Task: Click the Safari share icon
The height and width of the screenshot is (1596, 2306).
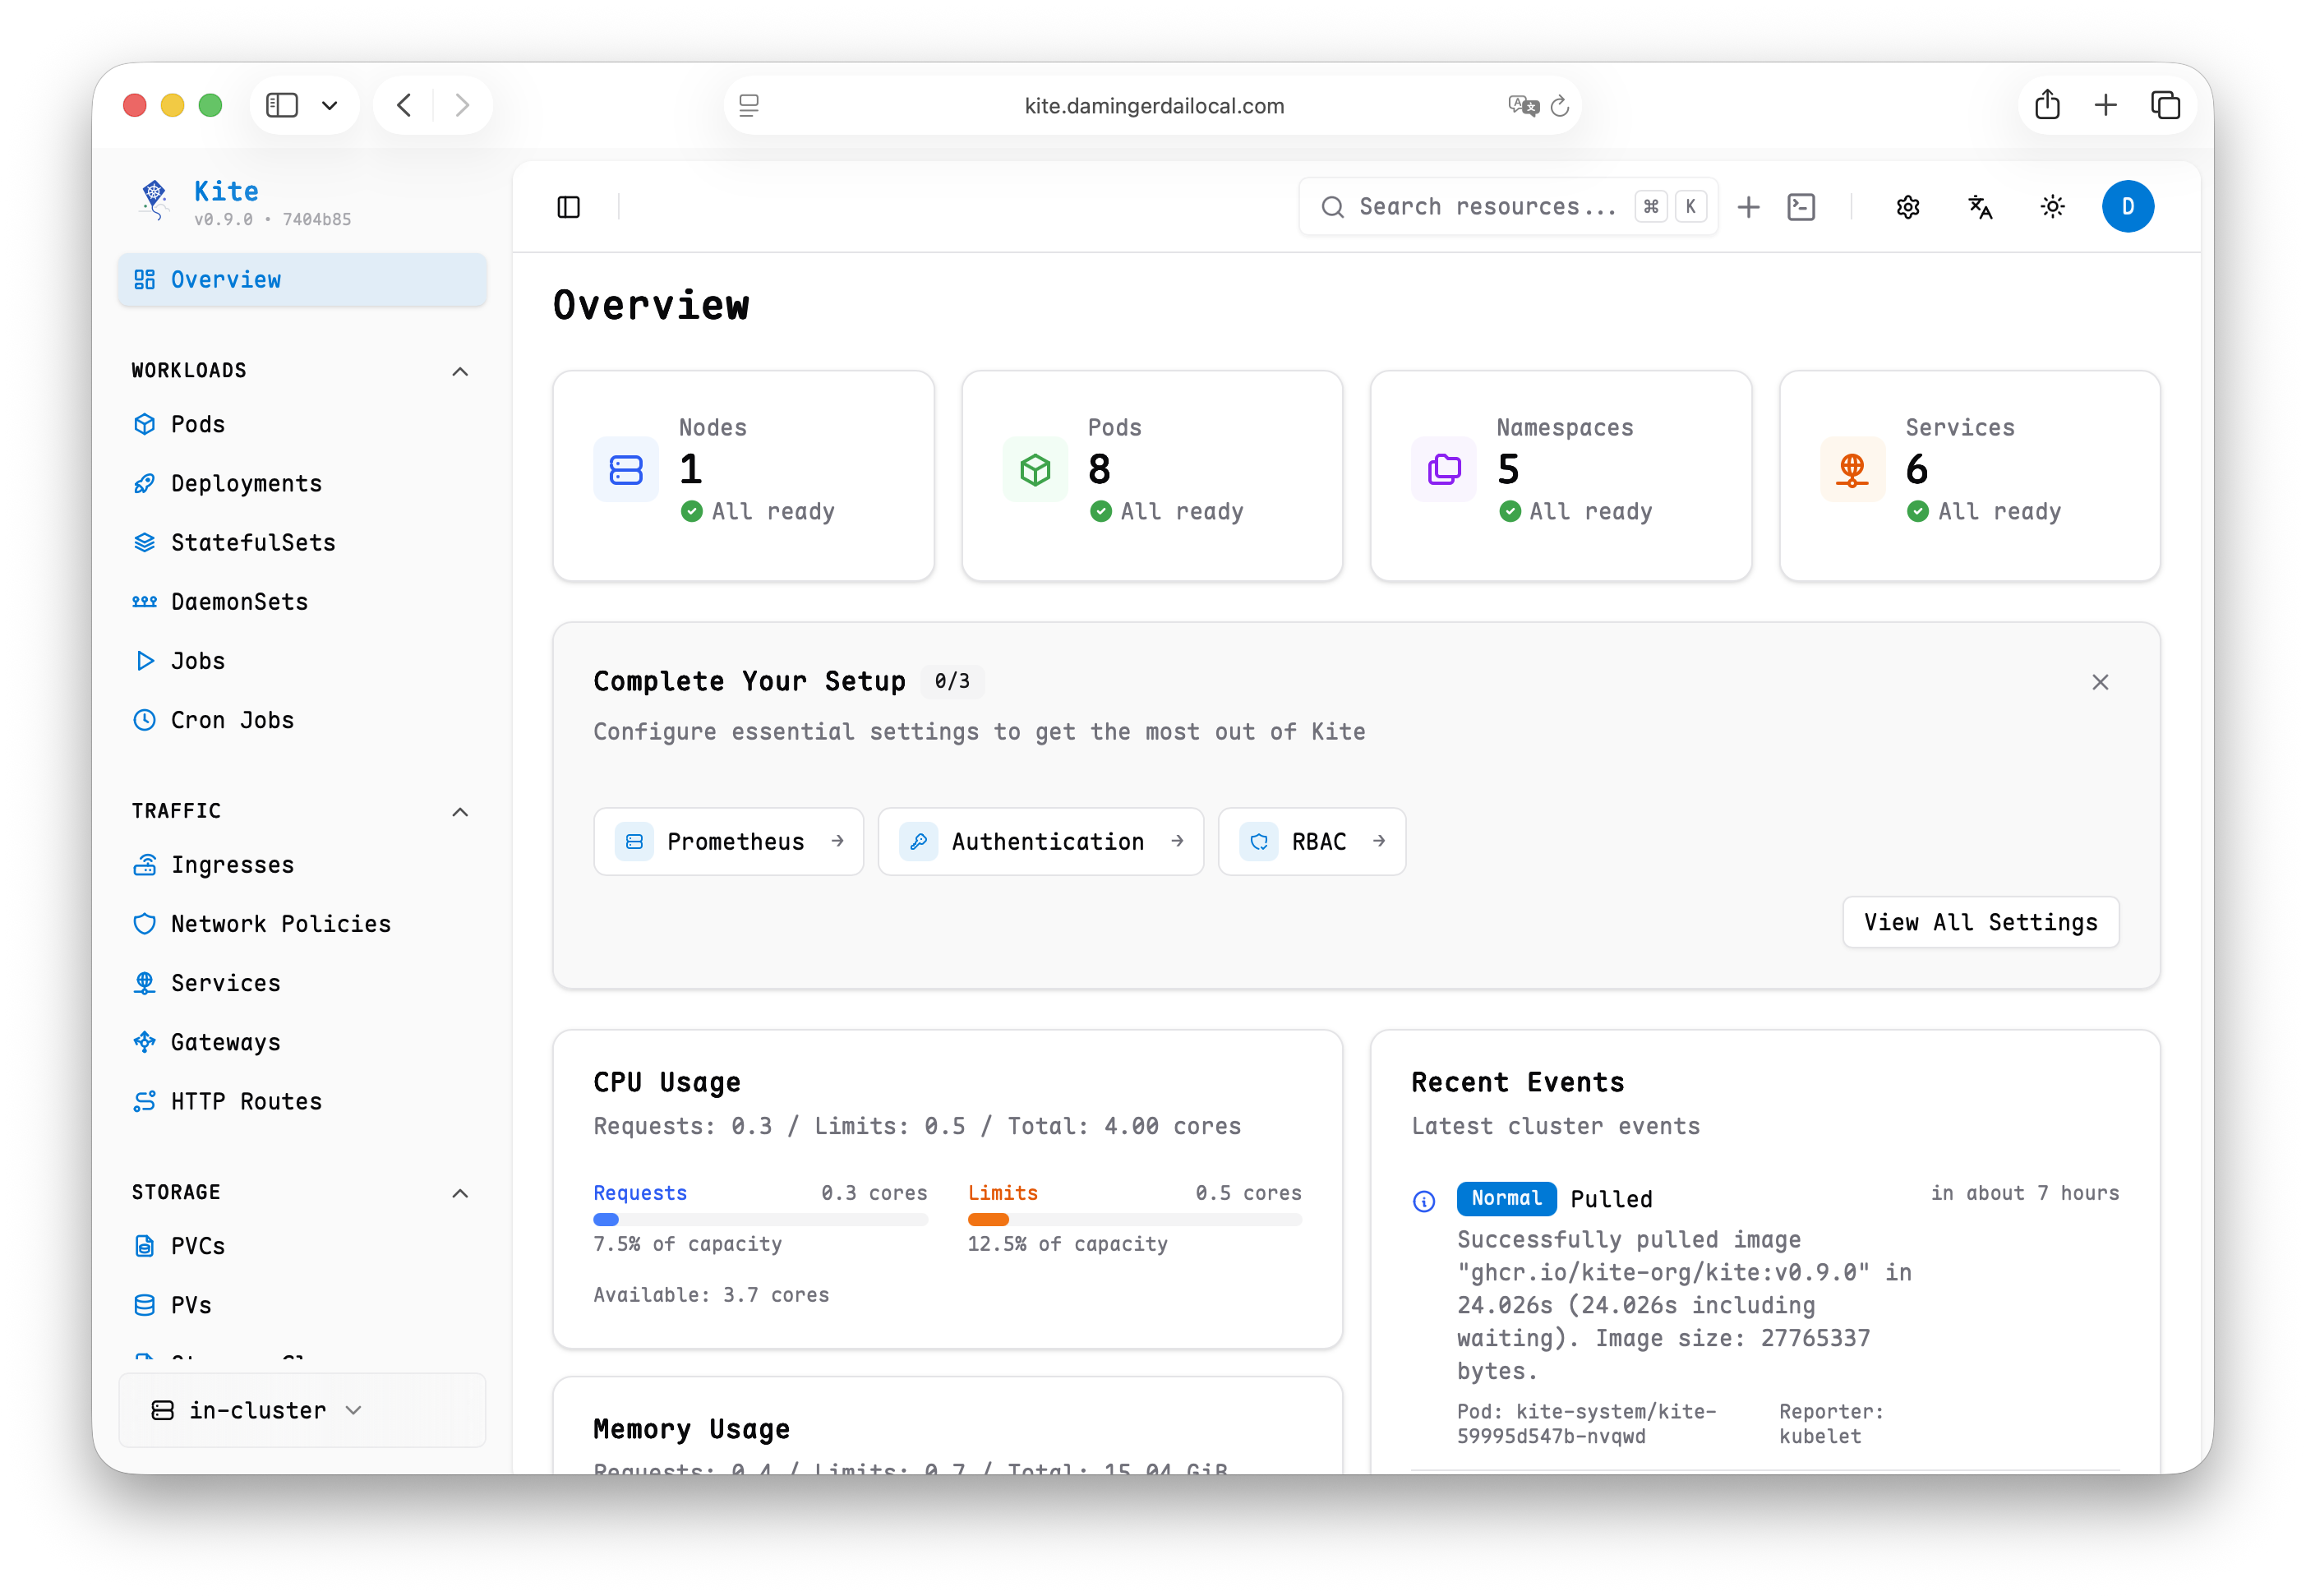Action: (x=2047, y=105)
